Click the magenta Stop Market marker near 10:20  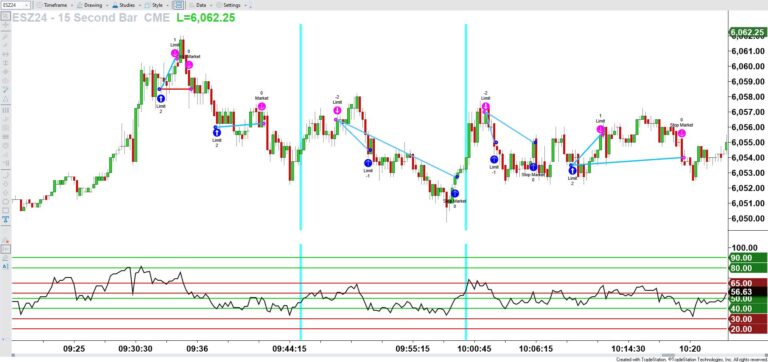click(681, 133)
